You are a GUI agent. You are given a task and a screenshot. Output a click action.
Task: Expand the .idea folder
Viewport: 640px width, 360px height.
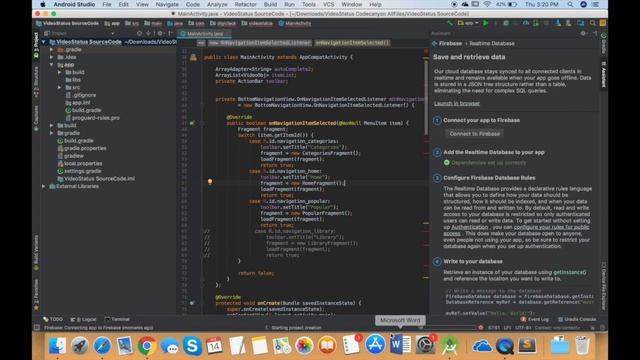[51, 57]
